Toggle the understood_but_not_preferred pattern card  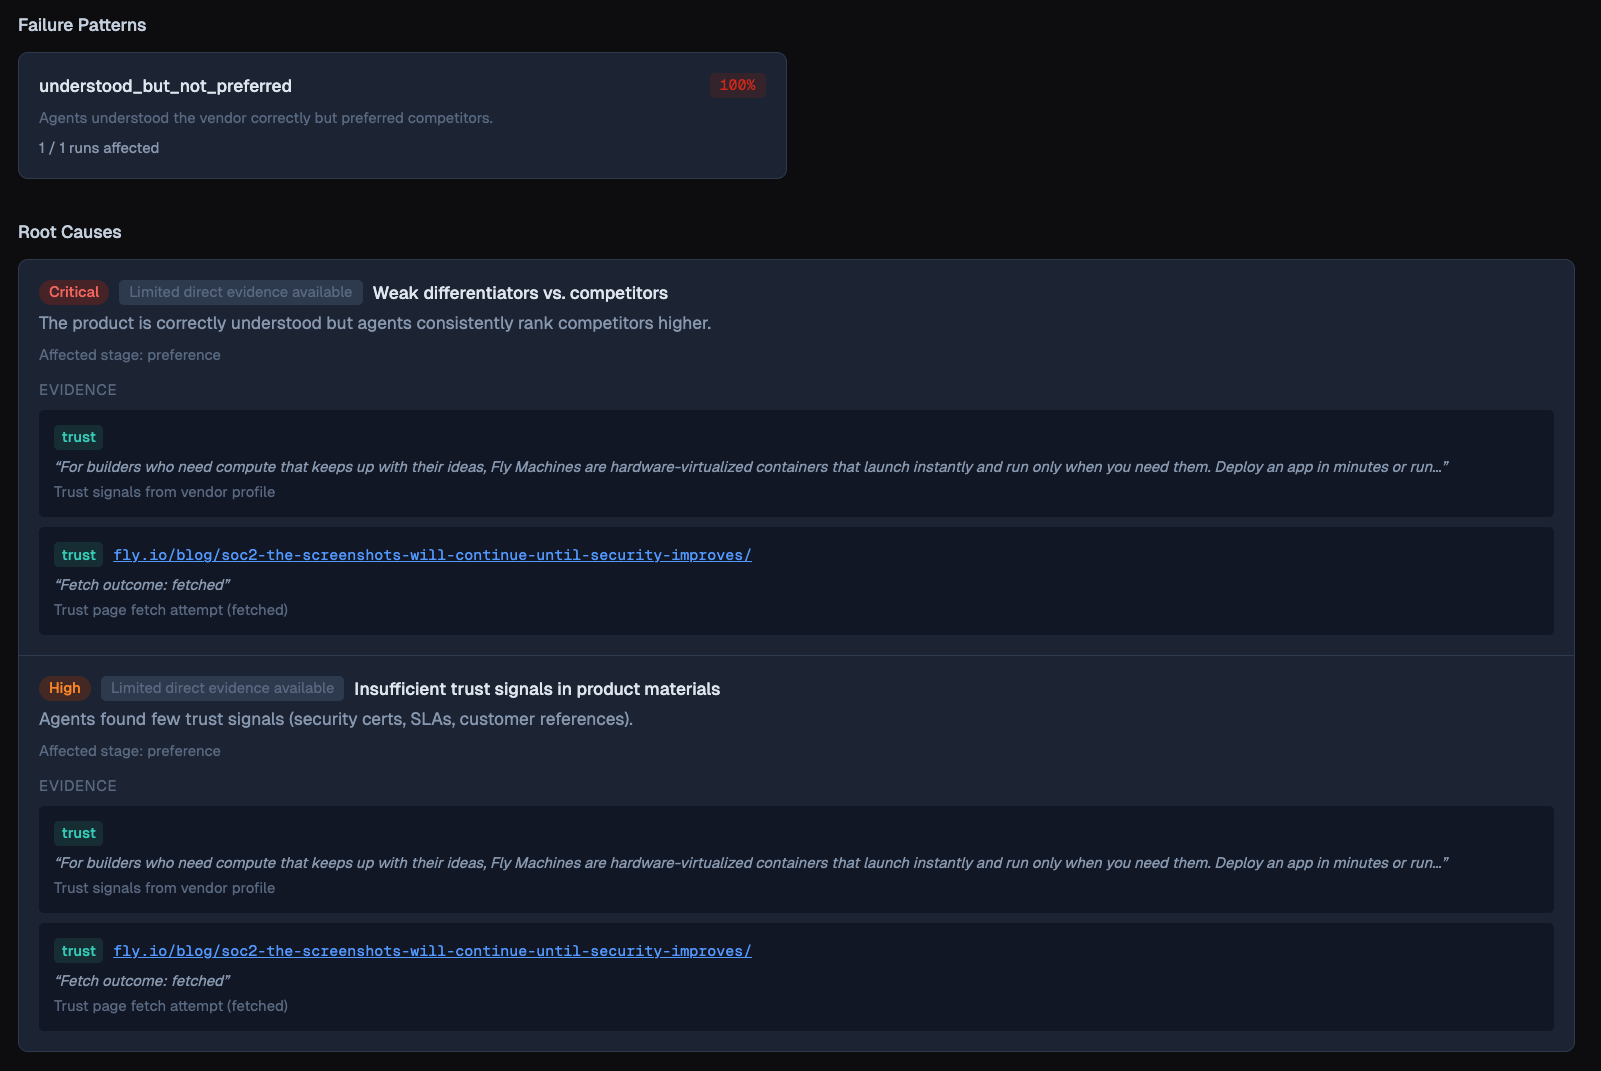(x=402, y=115)
